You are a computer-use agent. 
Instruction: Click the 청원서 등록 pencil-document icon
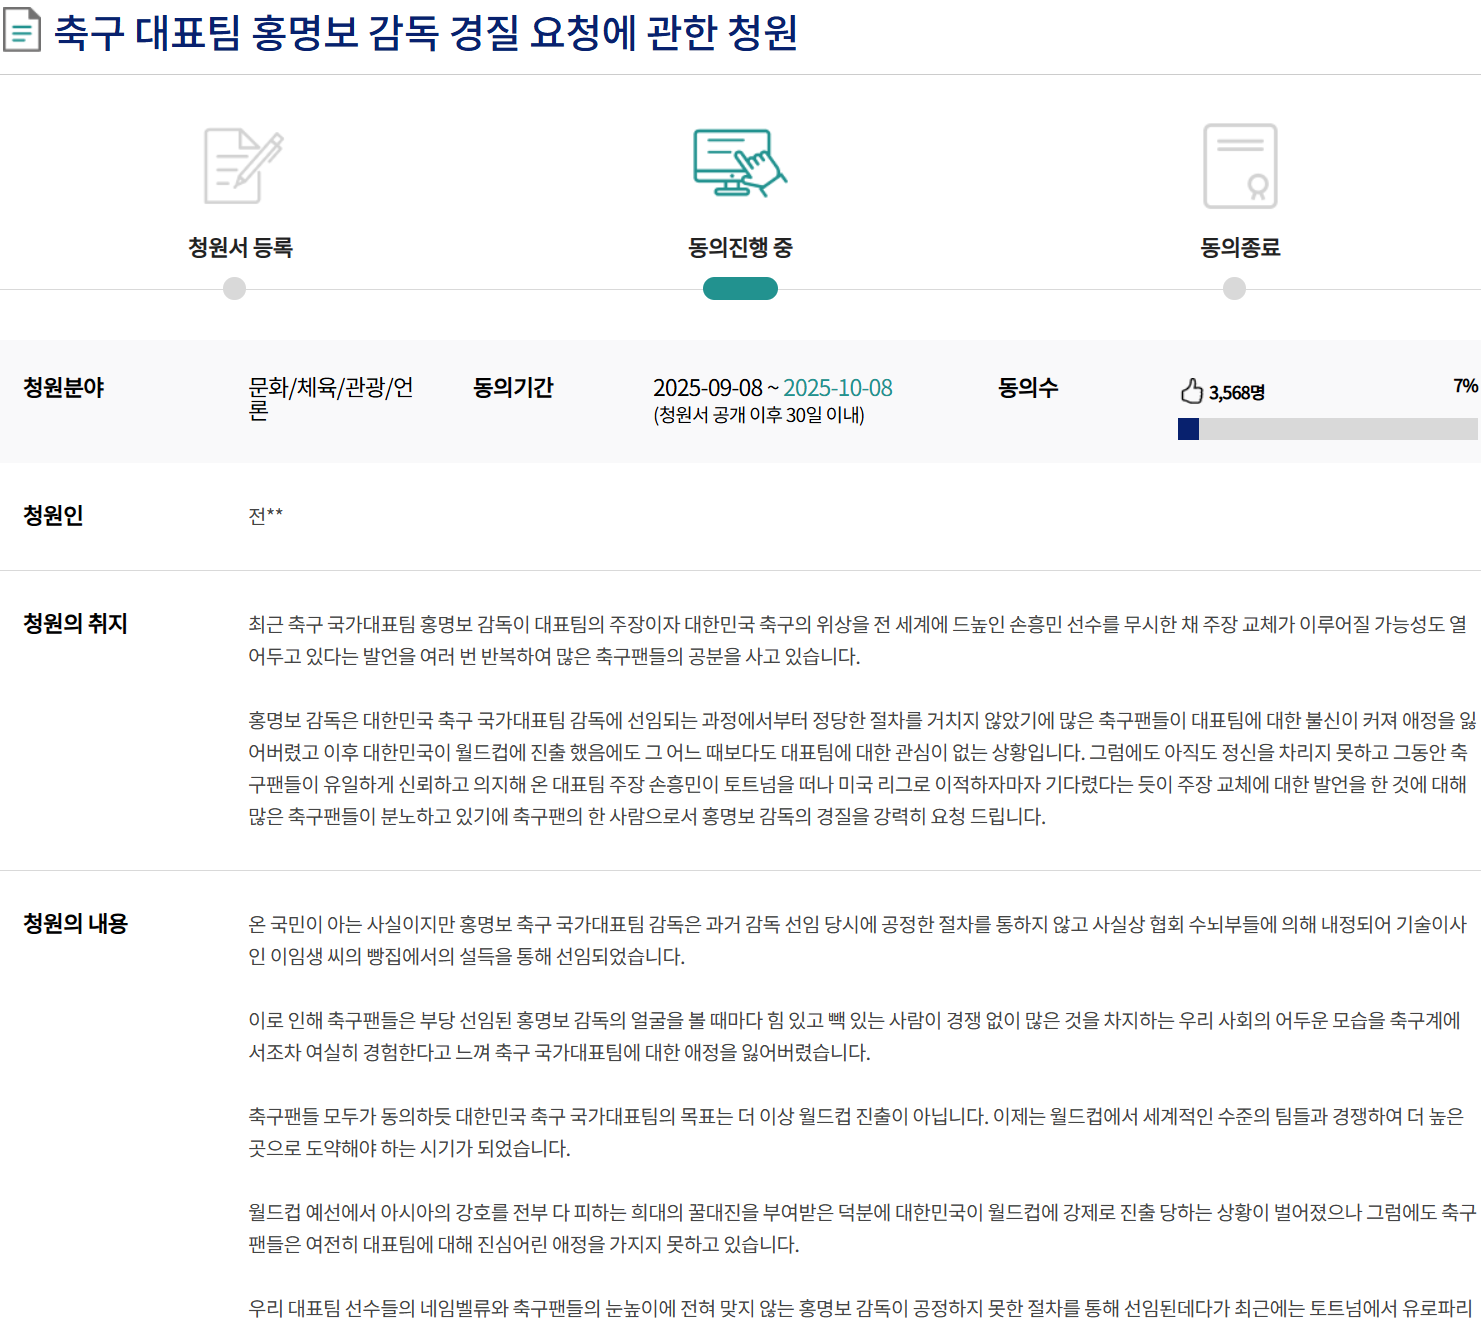(x=243, y=166)
